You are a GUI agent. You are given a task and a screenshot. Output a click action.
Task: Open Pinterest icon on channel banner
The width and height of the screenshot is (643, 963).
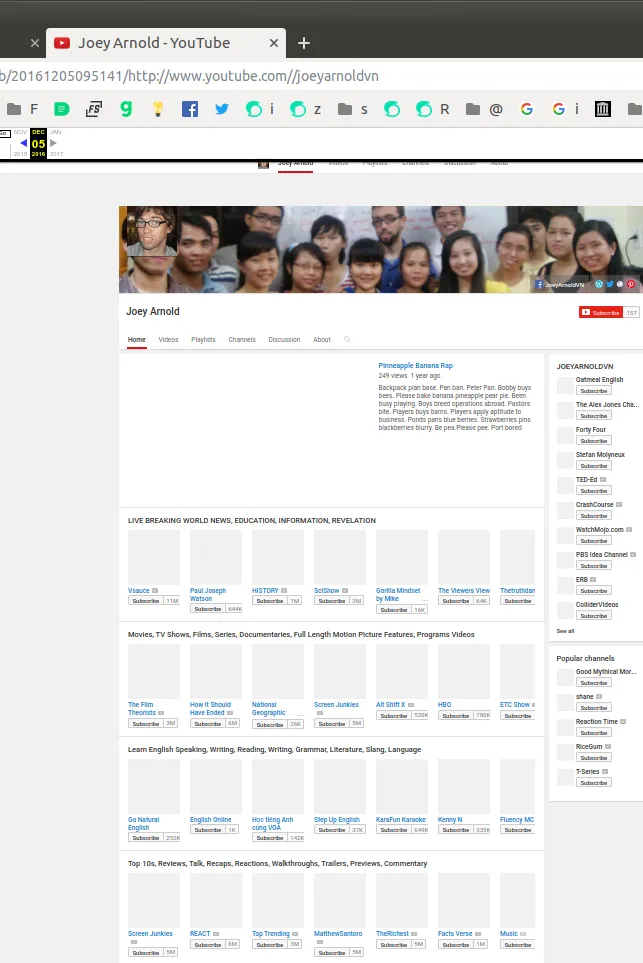click(631, 284)
